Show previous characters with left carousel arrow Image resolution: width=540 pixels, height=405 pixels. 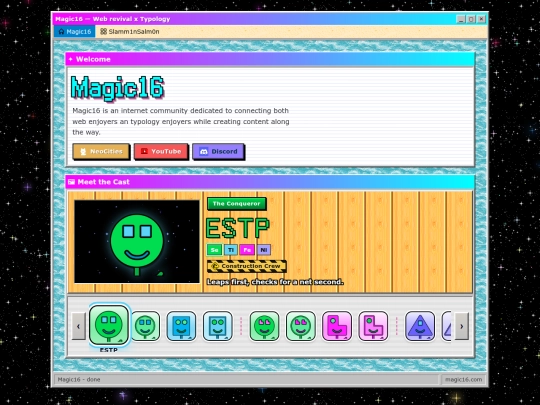[x=79, y=326]
